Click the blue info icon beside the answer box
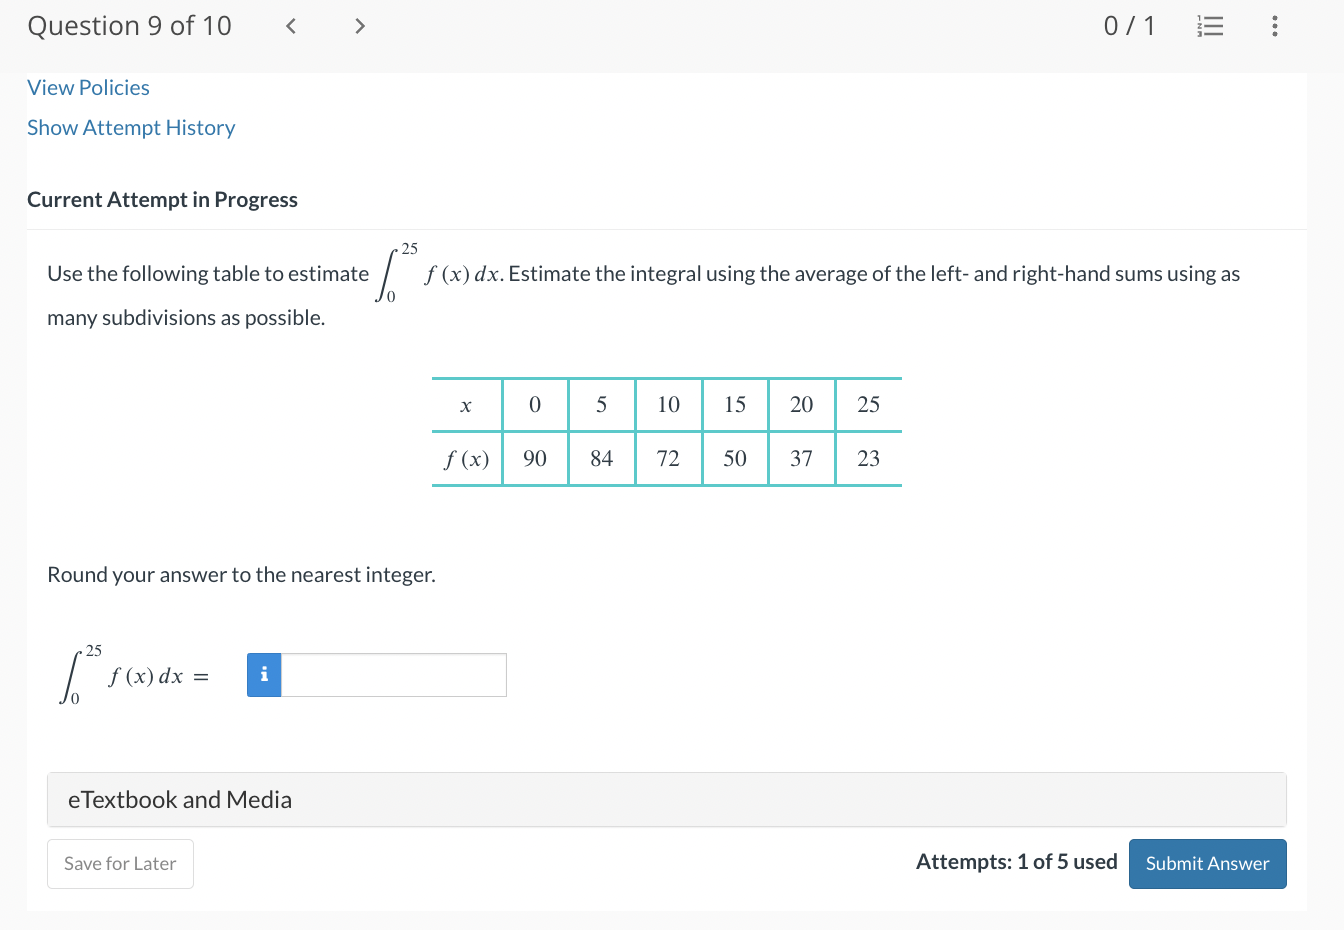 coord(263,675)
